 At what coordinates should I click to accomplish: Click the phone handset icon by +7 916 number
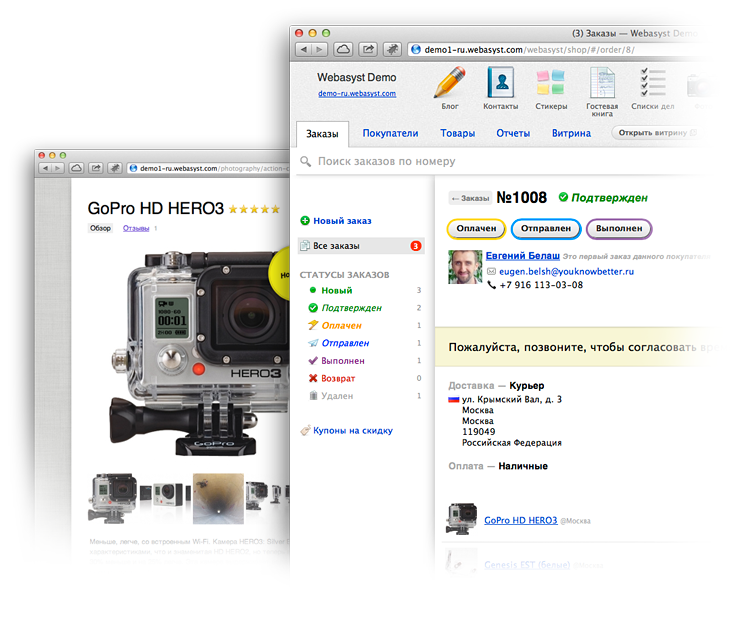(x=491, y=285)
